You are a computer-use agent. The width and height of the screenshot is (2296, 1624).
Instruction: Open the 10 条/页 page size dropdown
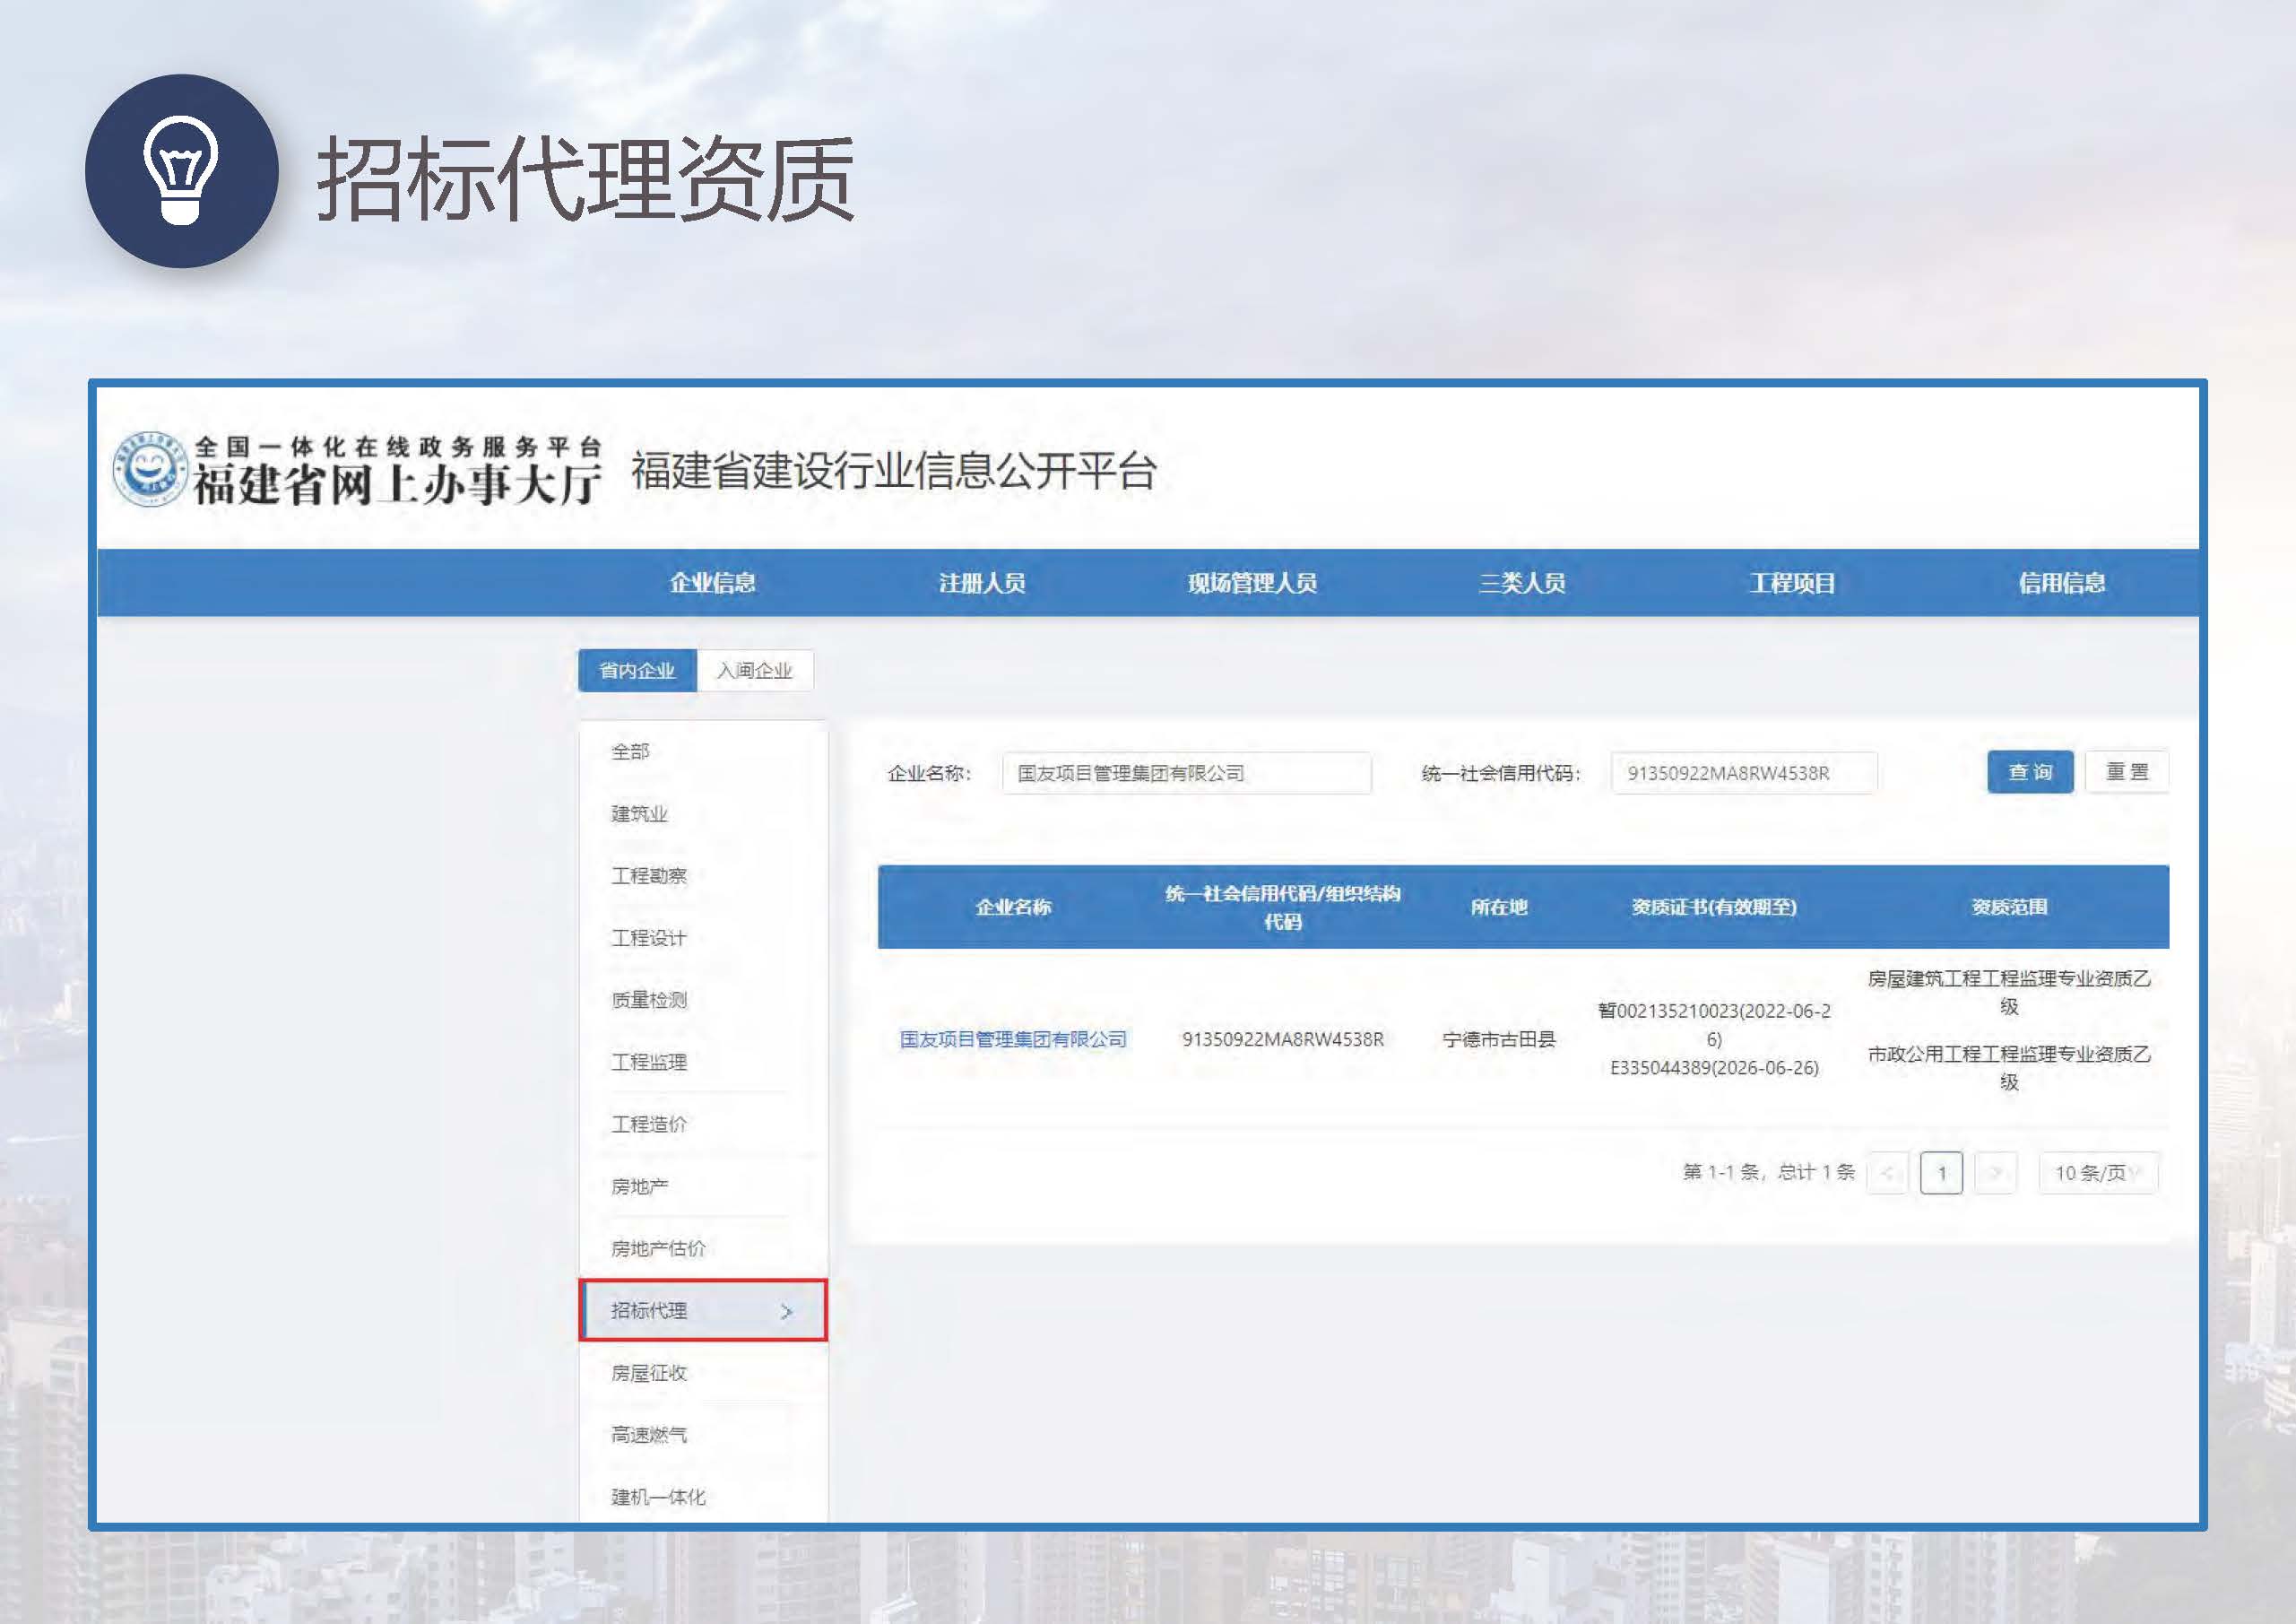pyautogui.click(x=2098, y=1172)
